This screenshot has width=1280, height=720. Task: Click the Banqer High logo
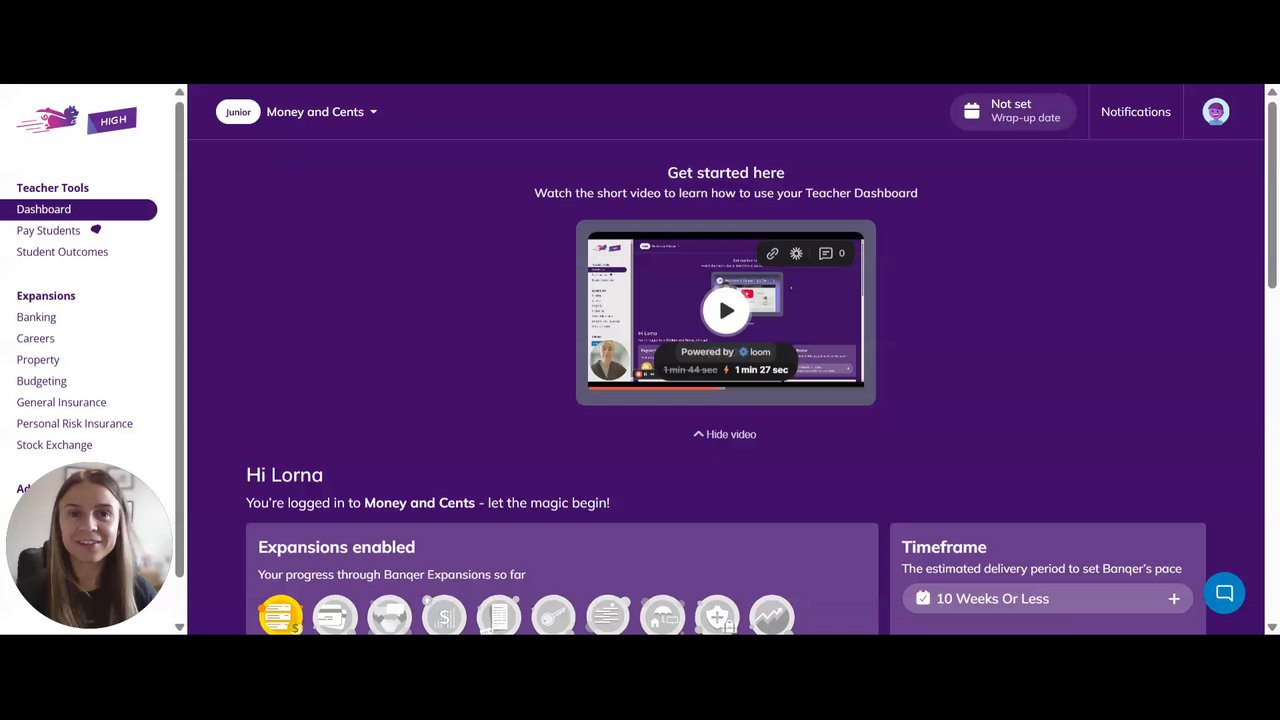77,120
